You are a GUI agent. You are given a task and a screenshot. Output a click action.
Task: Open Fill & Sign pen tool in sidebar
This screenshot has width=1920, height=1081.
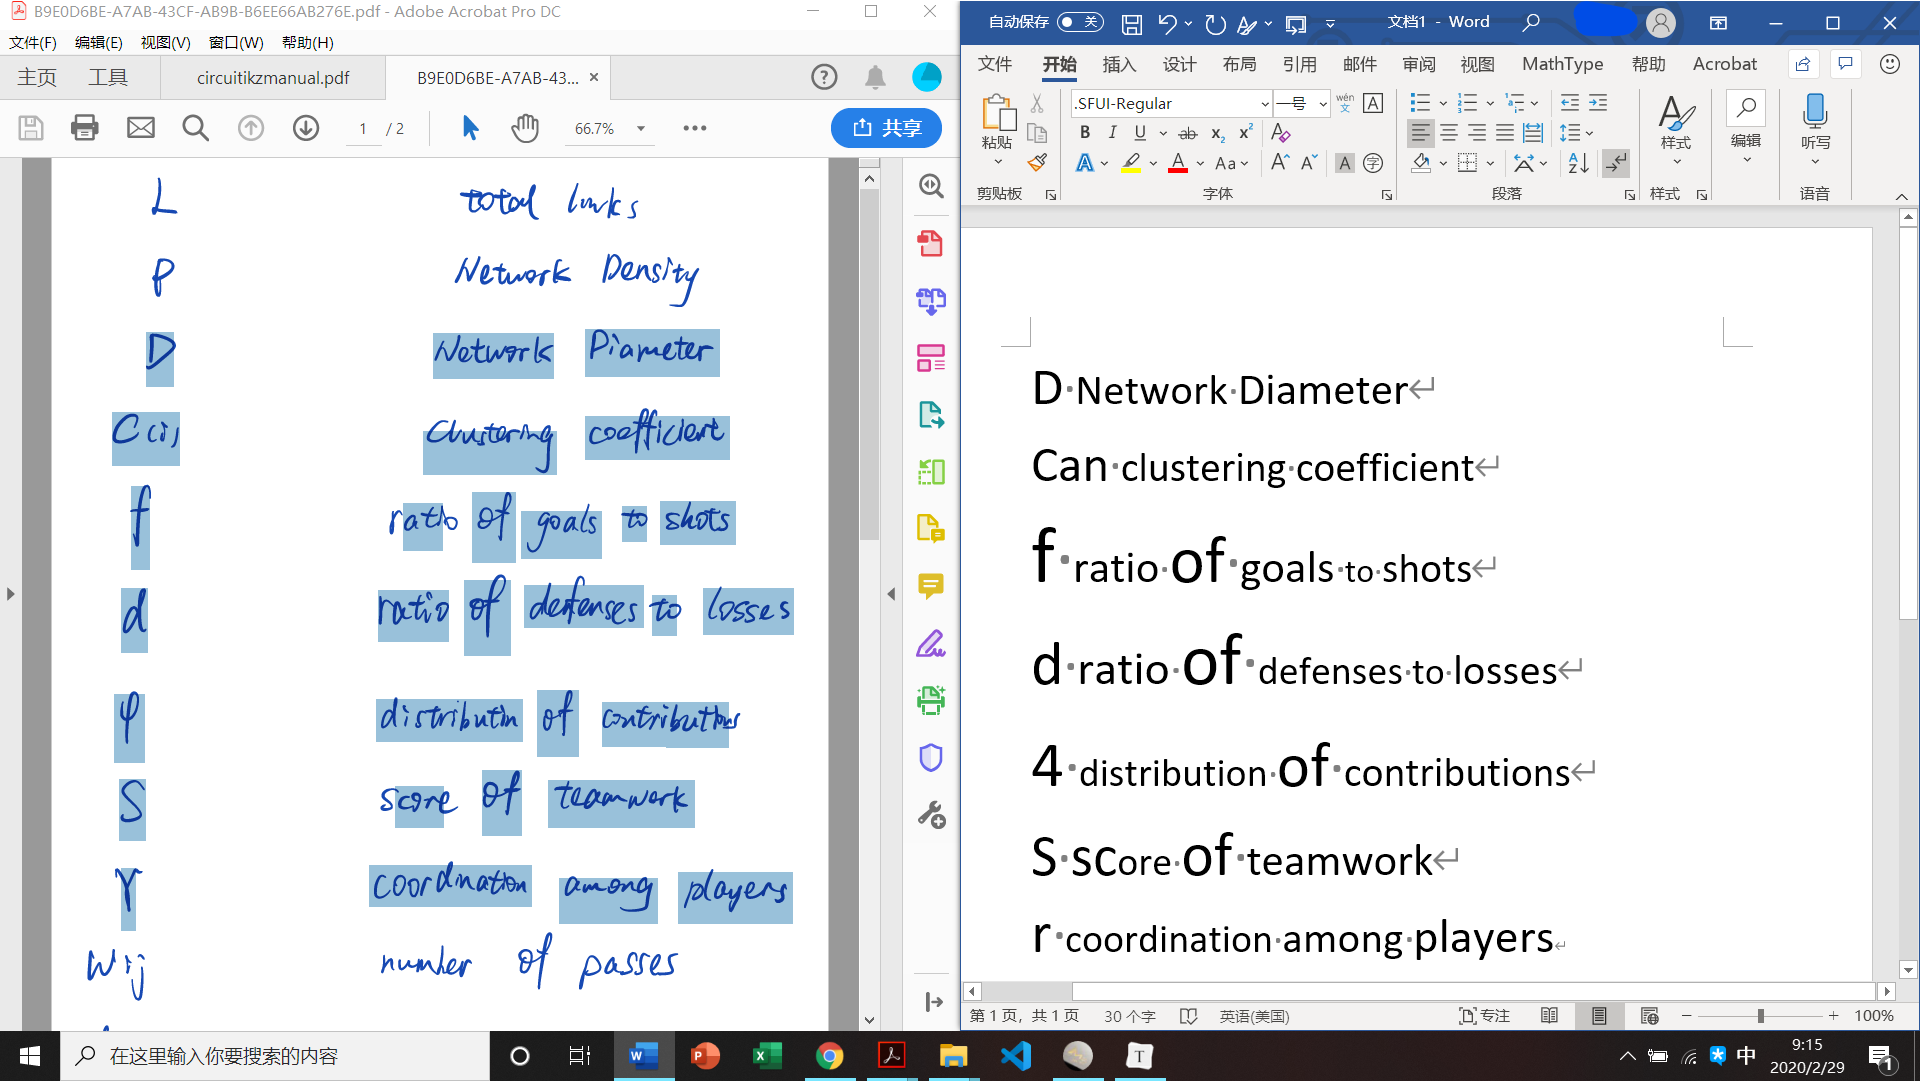click(930, 643)
